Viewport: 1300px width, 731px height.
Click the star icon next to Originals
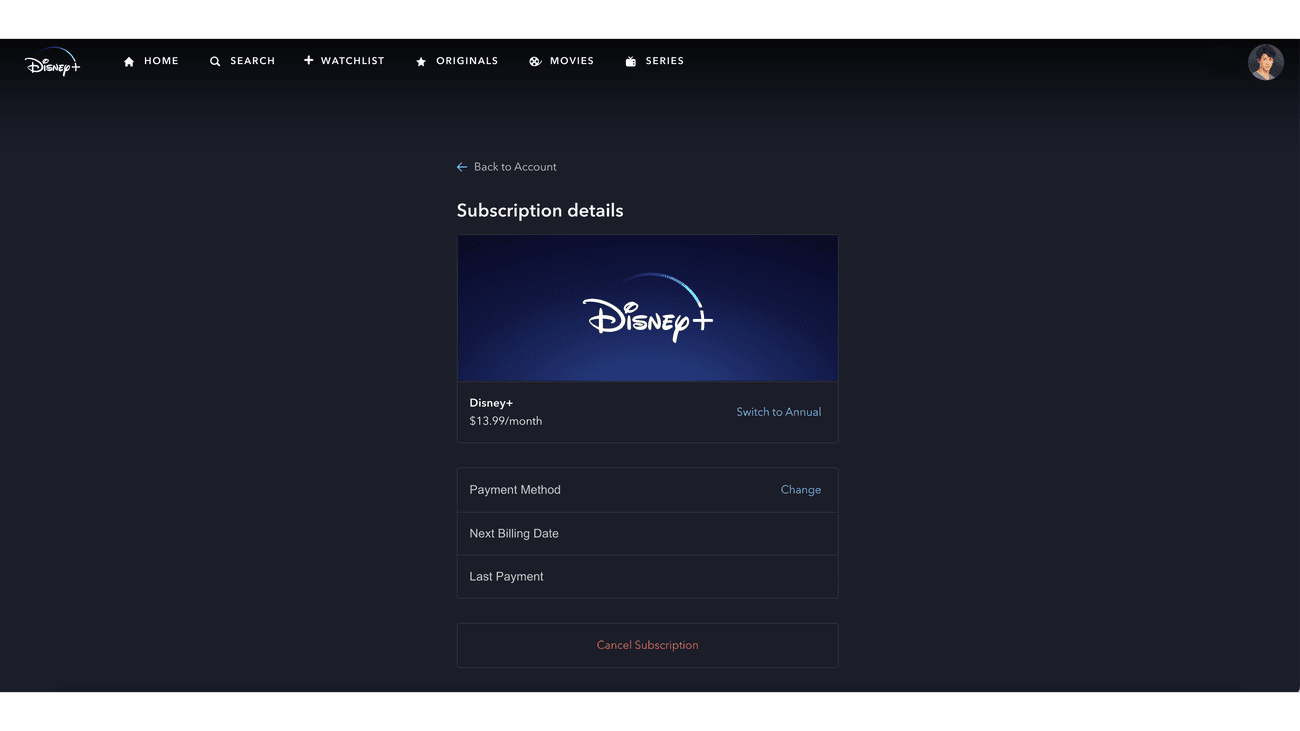(x=420, y=60)
